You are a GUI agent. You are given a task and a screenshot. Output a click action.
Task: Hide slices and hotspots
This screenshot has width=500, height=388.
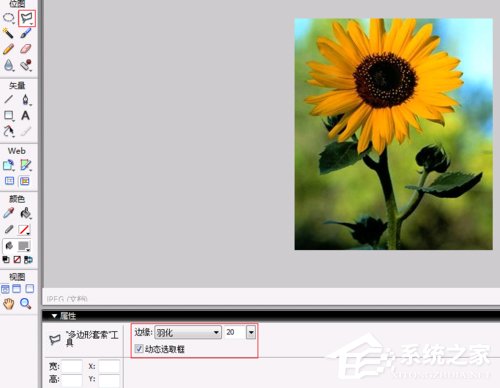pos(9,181)
